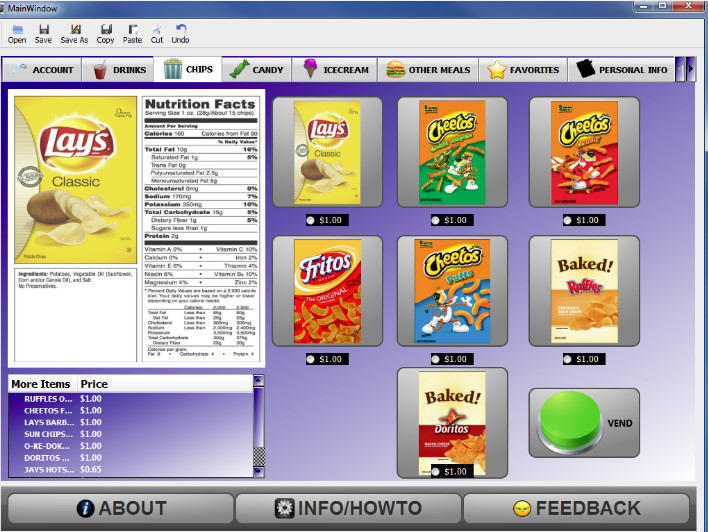Switch to the Other Meals tab

428,70
